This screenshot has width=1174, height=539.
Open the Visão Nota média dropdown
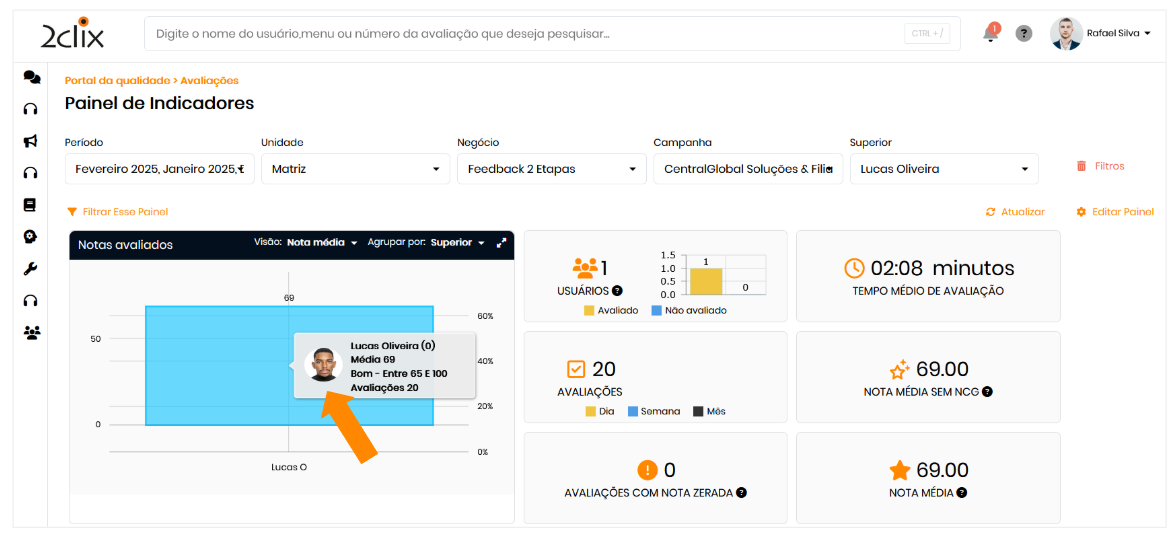321,243
